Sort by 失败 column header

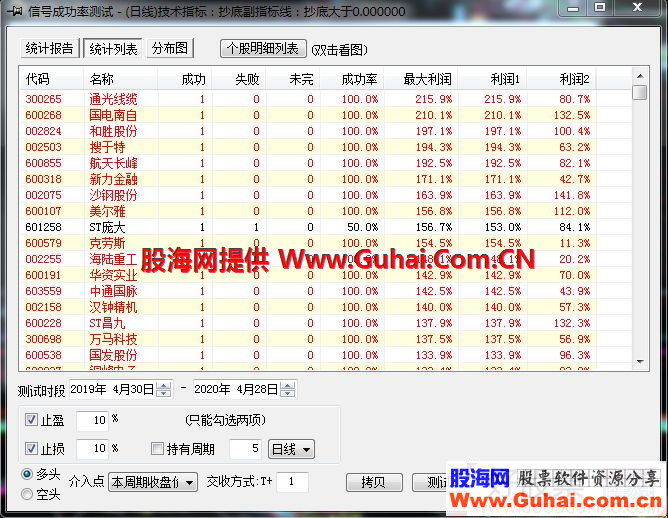point(239,79)
